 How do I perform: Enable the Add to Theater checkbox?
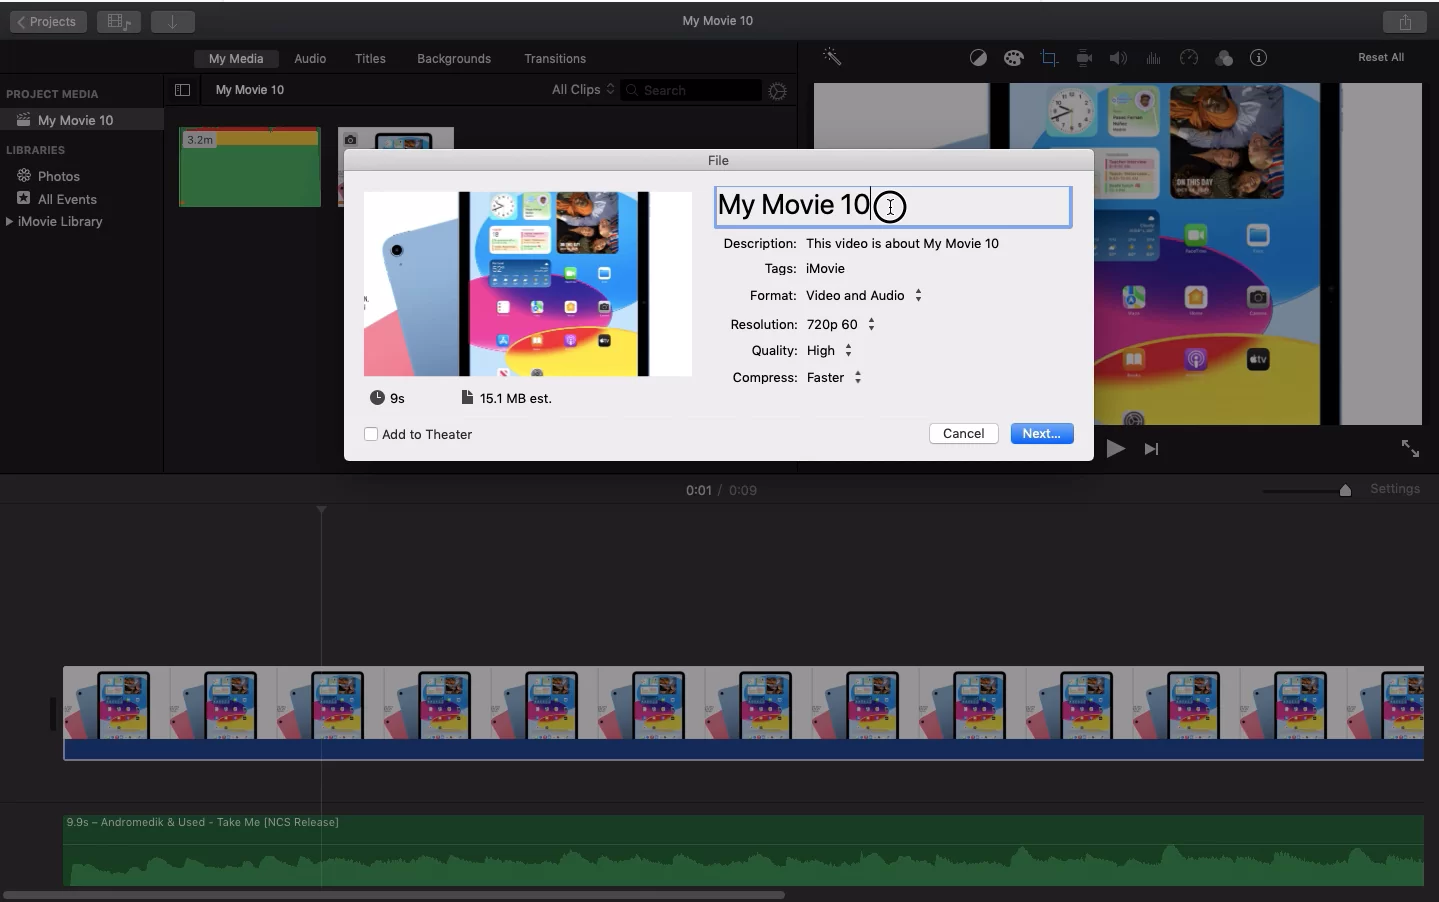coord(371,434)
